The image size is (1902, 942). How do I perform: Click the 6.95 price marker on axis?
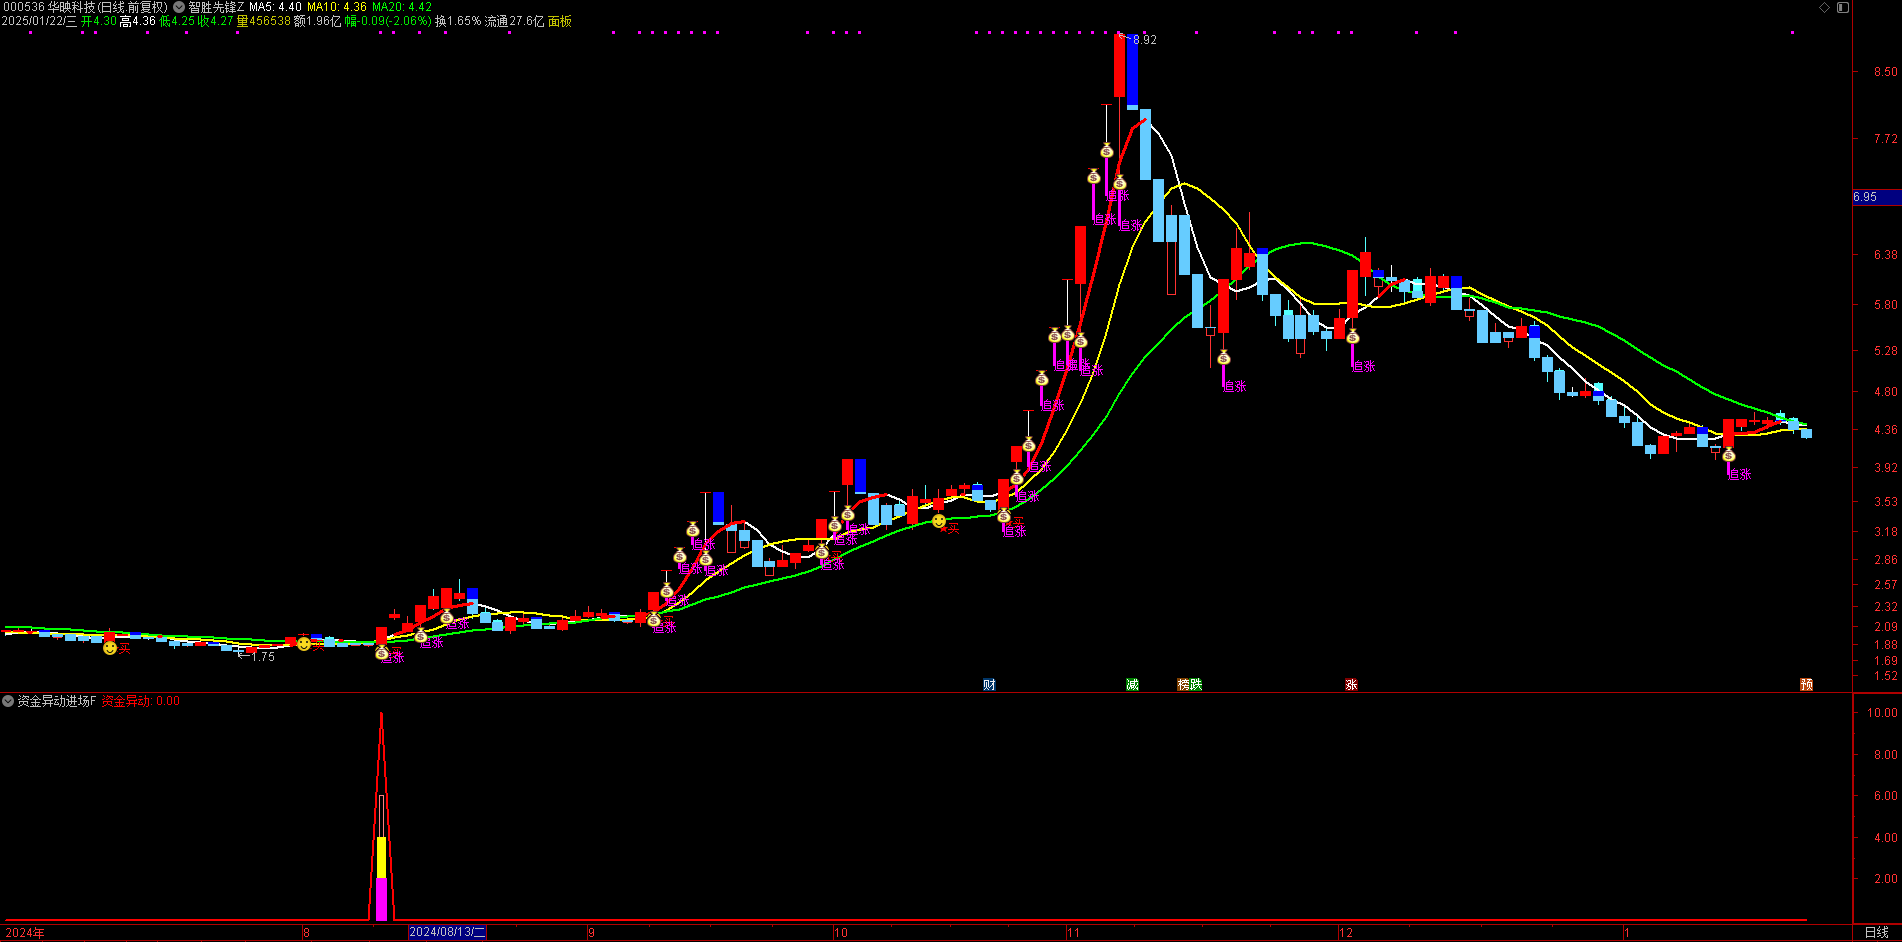[1877, 197]
